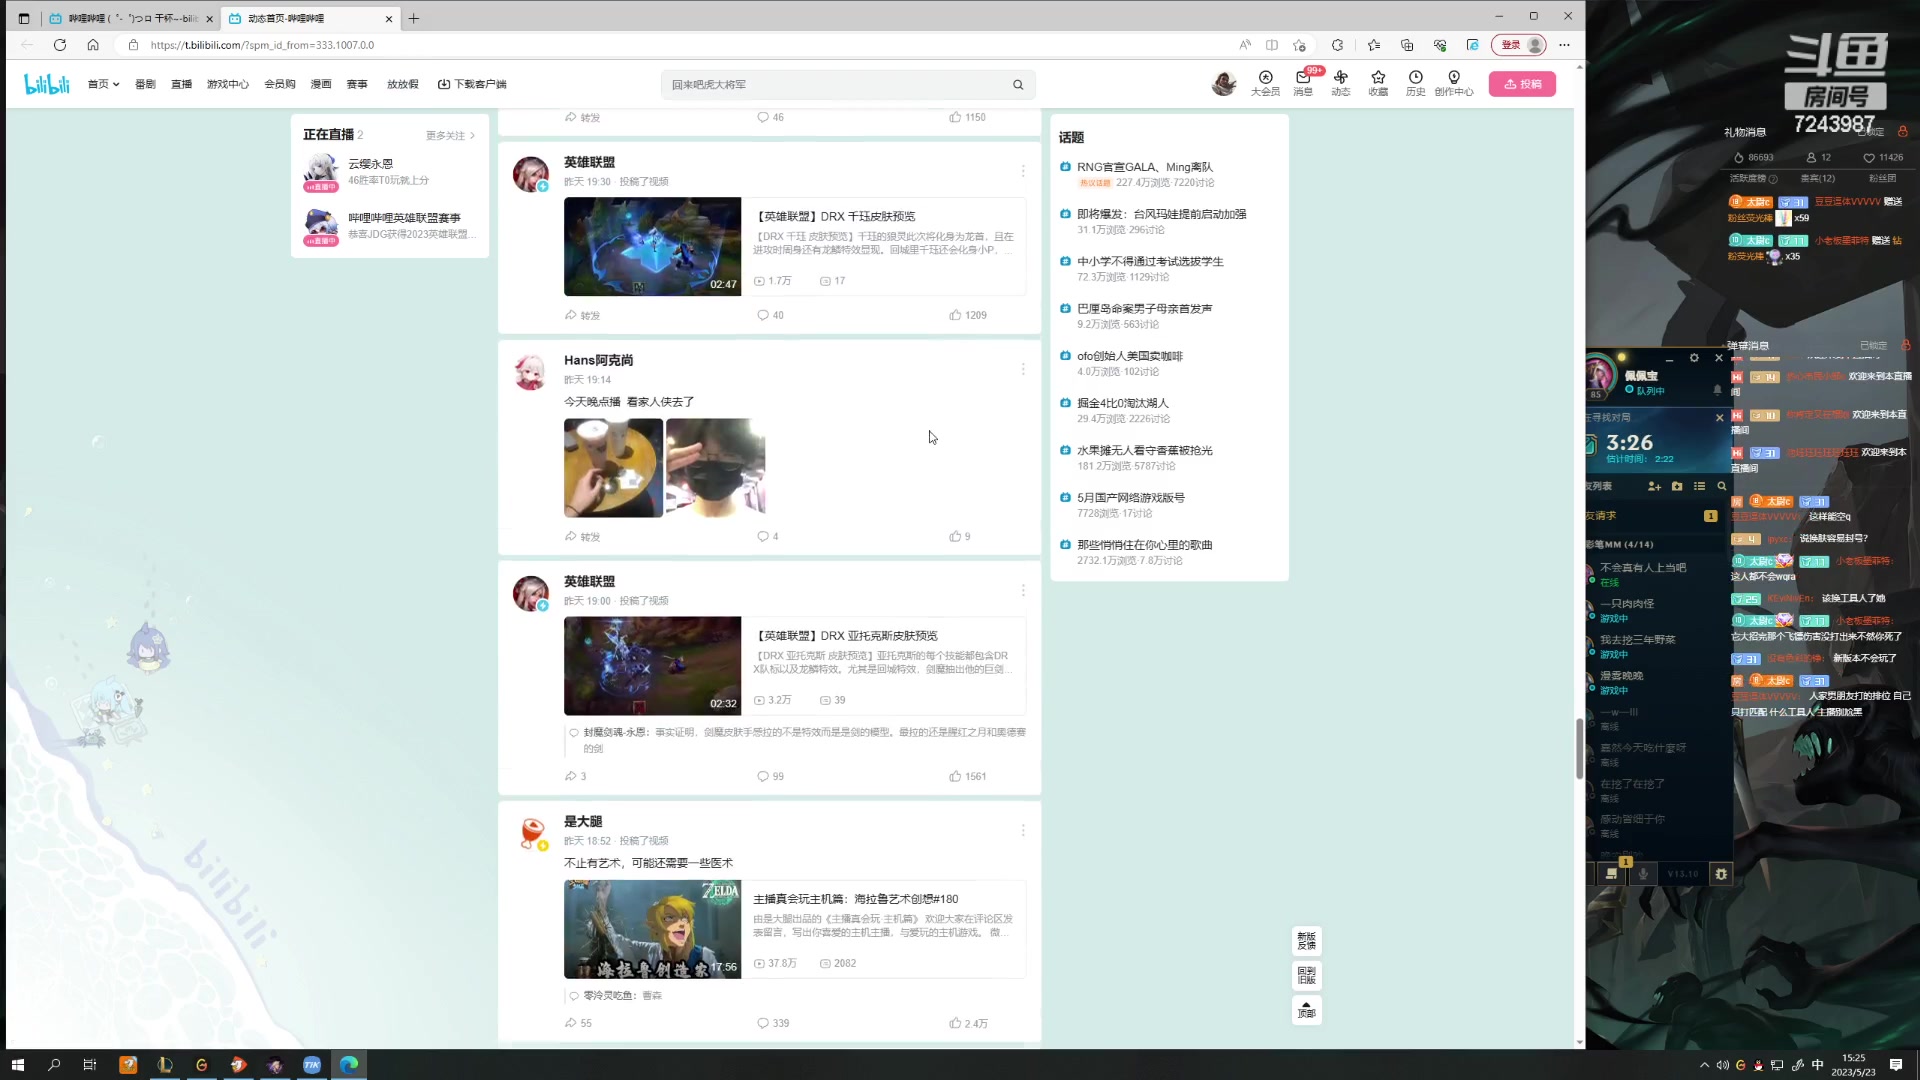Open the Zelda 海拉鲁创造家 video thumbnail
This screenshot has height=1080, width=1920.
point(652,929)
